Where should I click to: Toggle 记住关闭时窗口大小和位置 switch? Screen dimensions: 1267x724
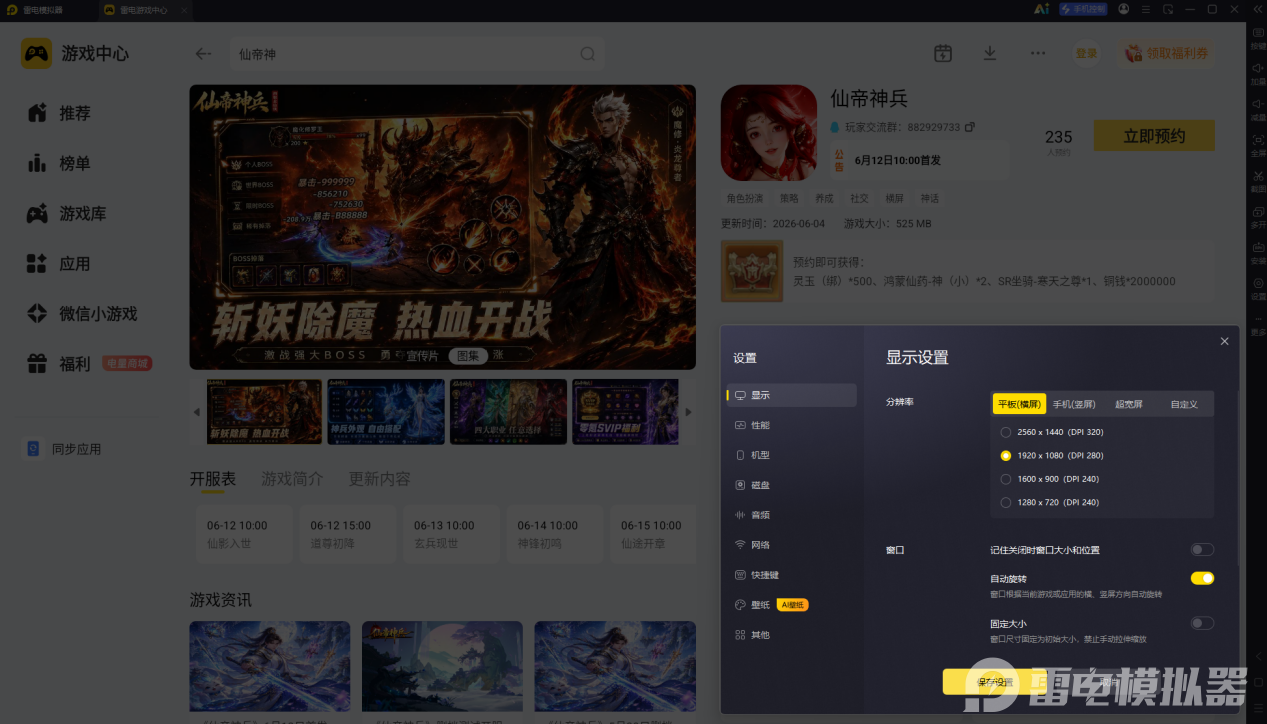click(1202, 549)
